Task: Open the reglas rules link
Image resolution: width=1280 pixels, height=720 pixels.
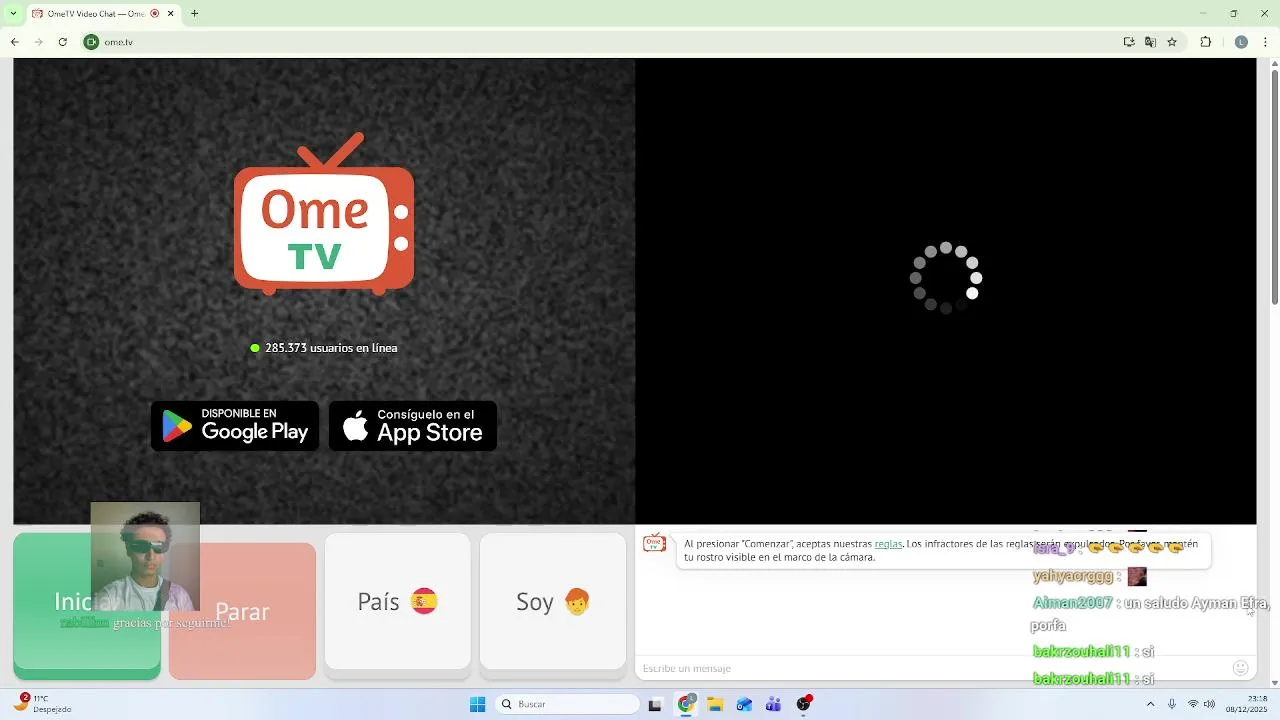Action: click(888, 544)
